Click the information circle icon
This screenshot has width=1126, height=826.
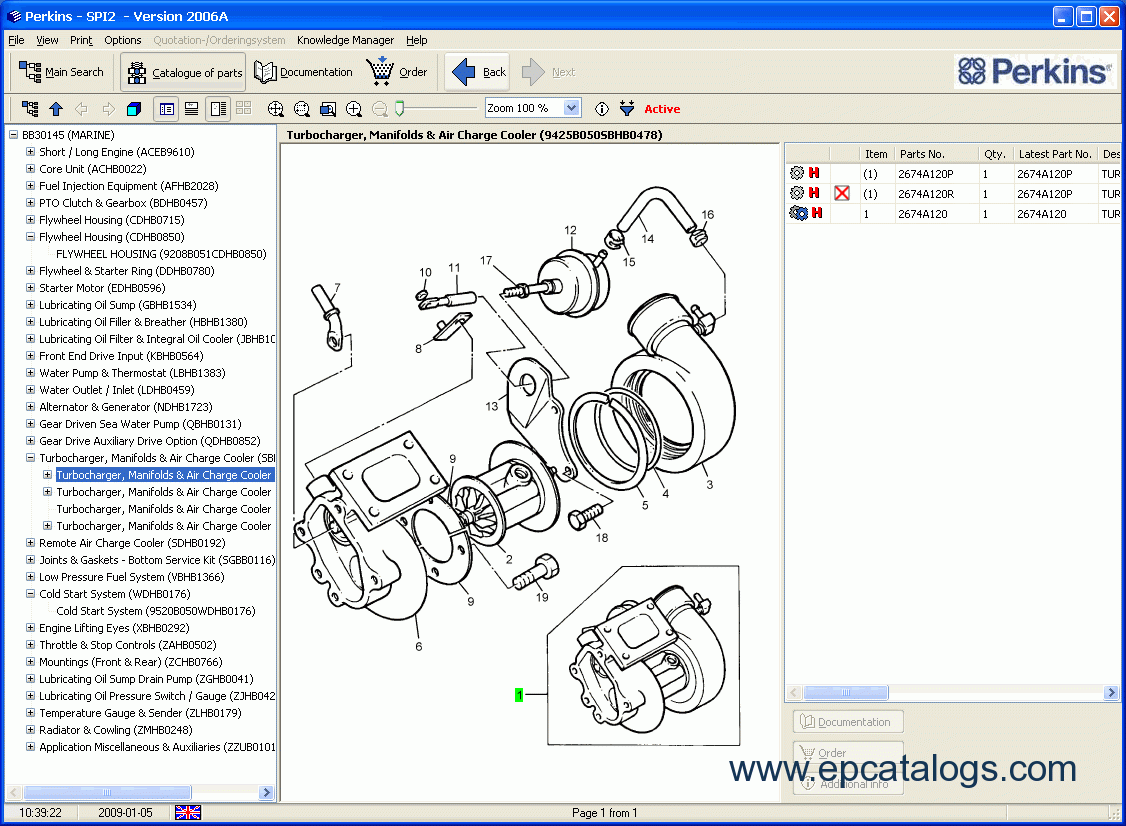pyautogui.click(x=602, y=108)
